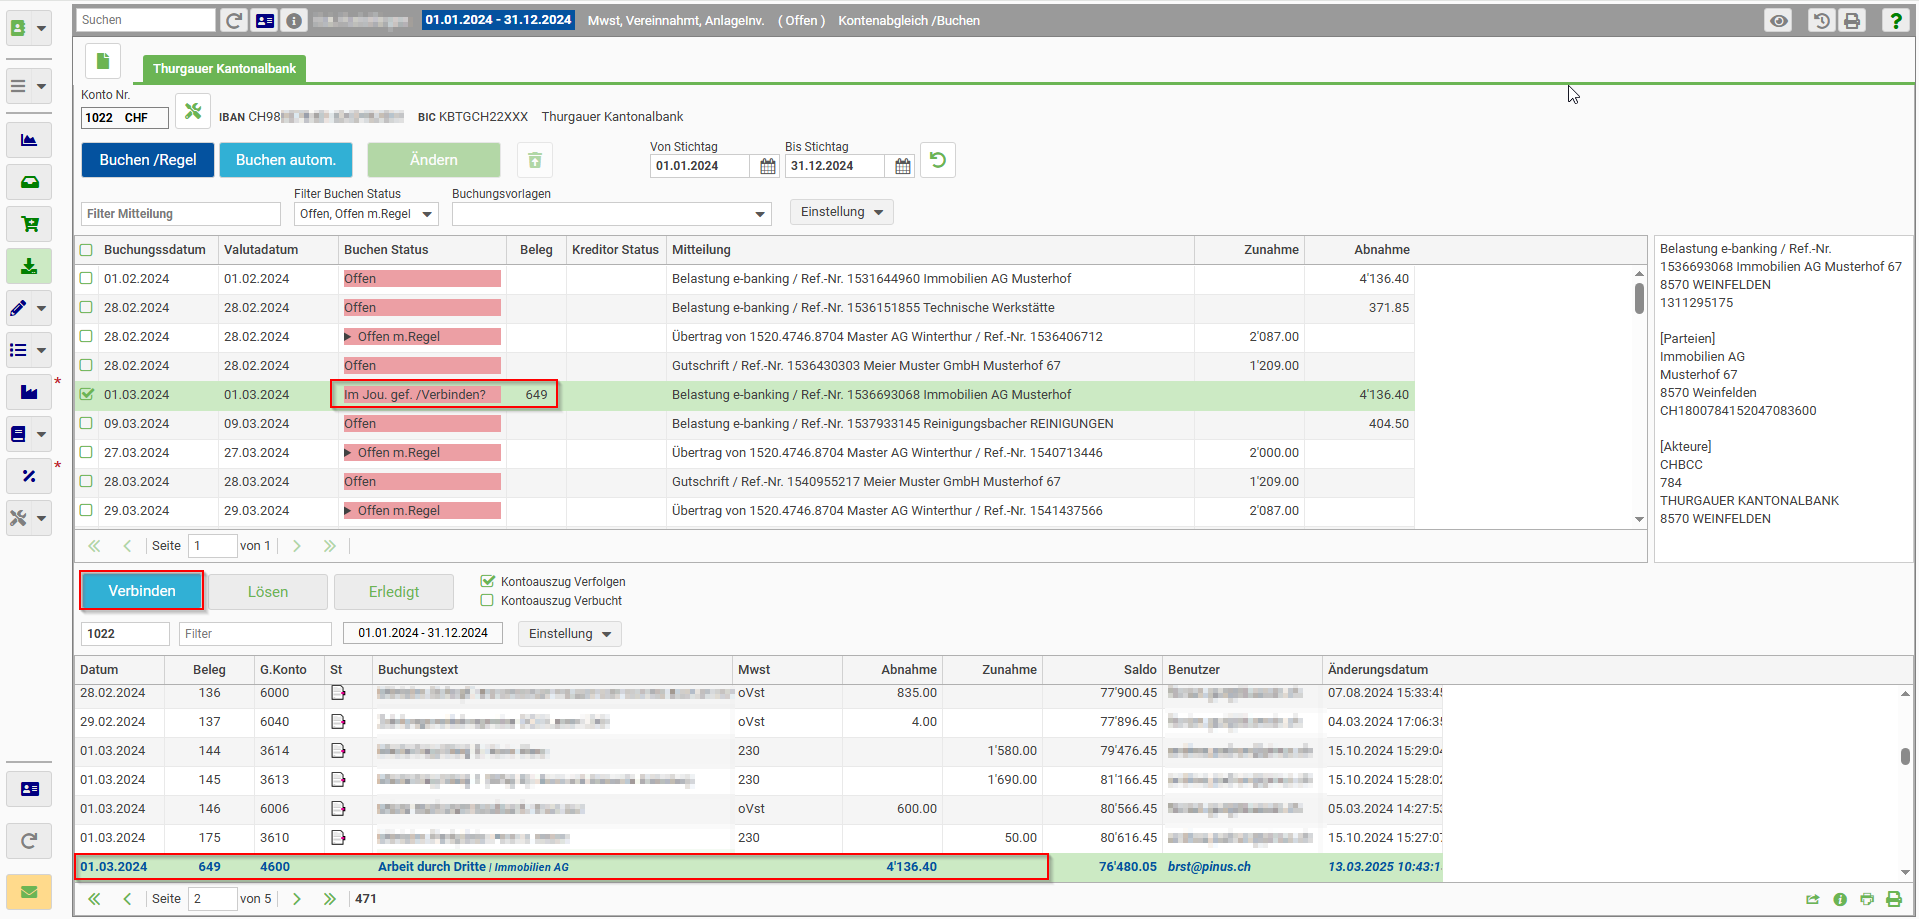Open the percent sign tool in sidebar
Screen dimensions: 1919x919
pyautogui.click(x=29, y=476)
